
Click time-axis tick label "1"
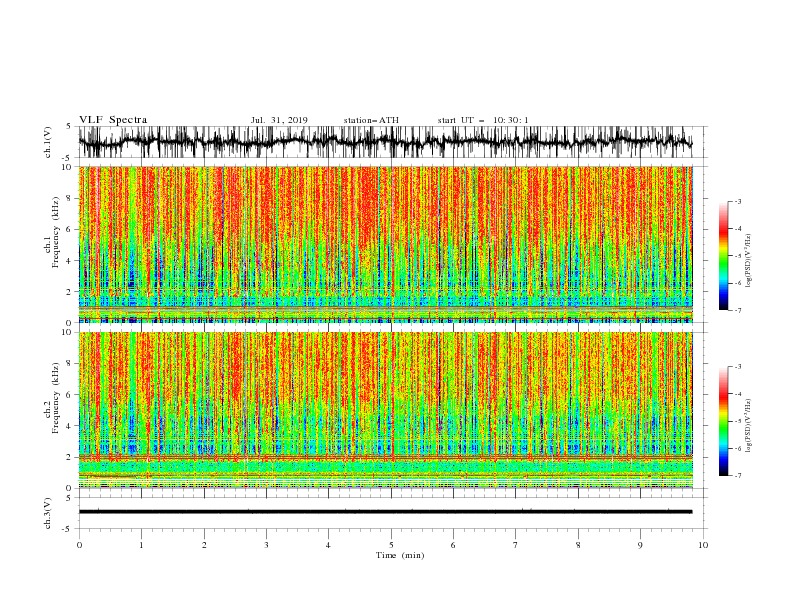pyautogui.click(x=141, y=545)
